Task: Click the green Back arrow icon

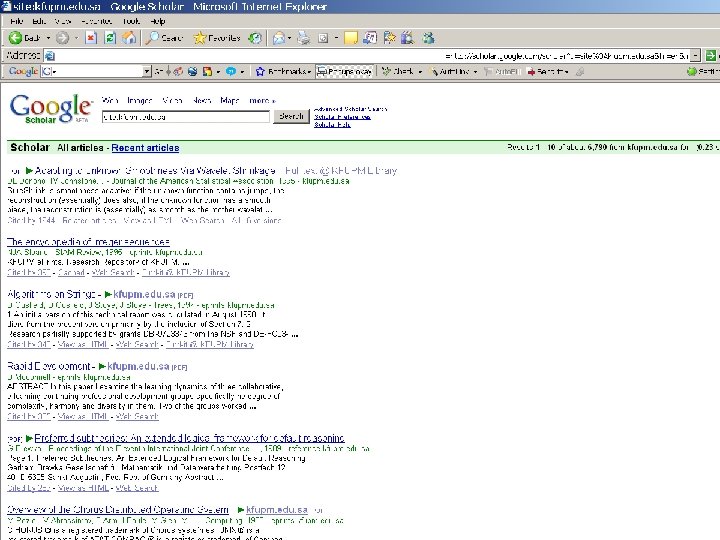Action: [x=15, y=38]
